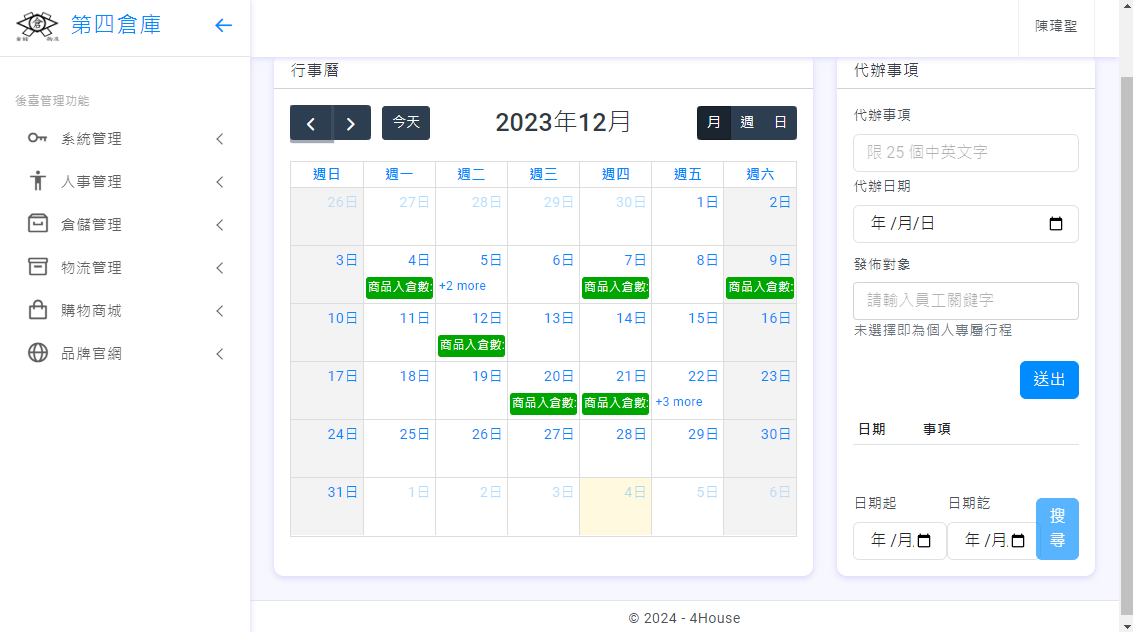The height and width of the screenshot is (632, 1133).
Task: Switch calendar to 週 view
Action: tap(747, 123)
